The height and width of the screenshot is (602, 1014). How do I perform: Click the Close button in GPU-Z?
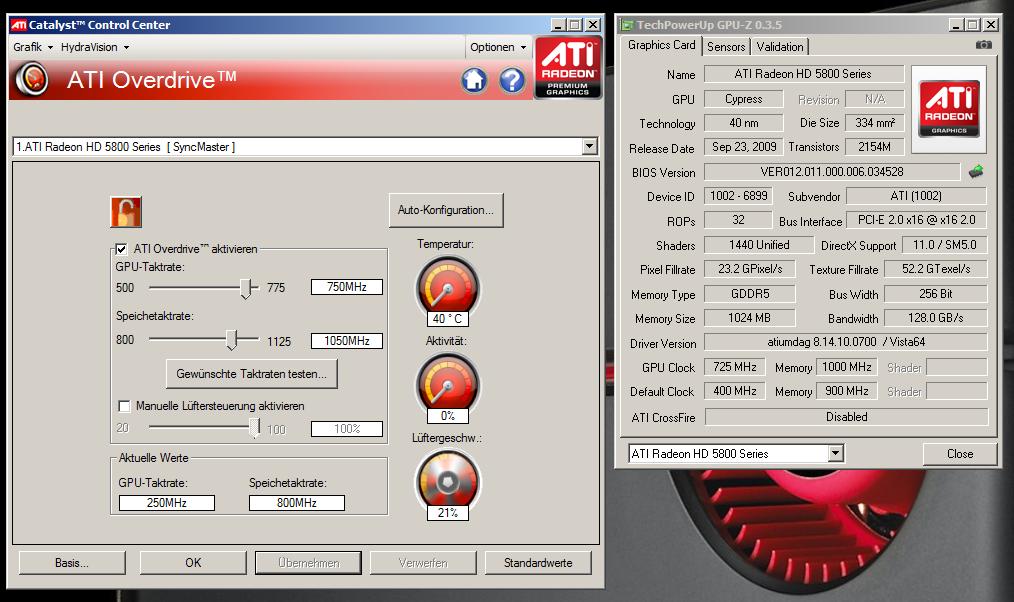(960, 454)
